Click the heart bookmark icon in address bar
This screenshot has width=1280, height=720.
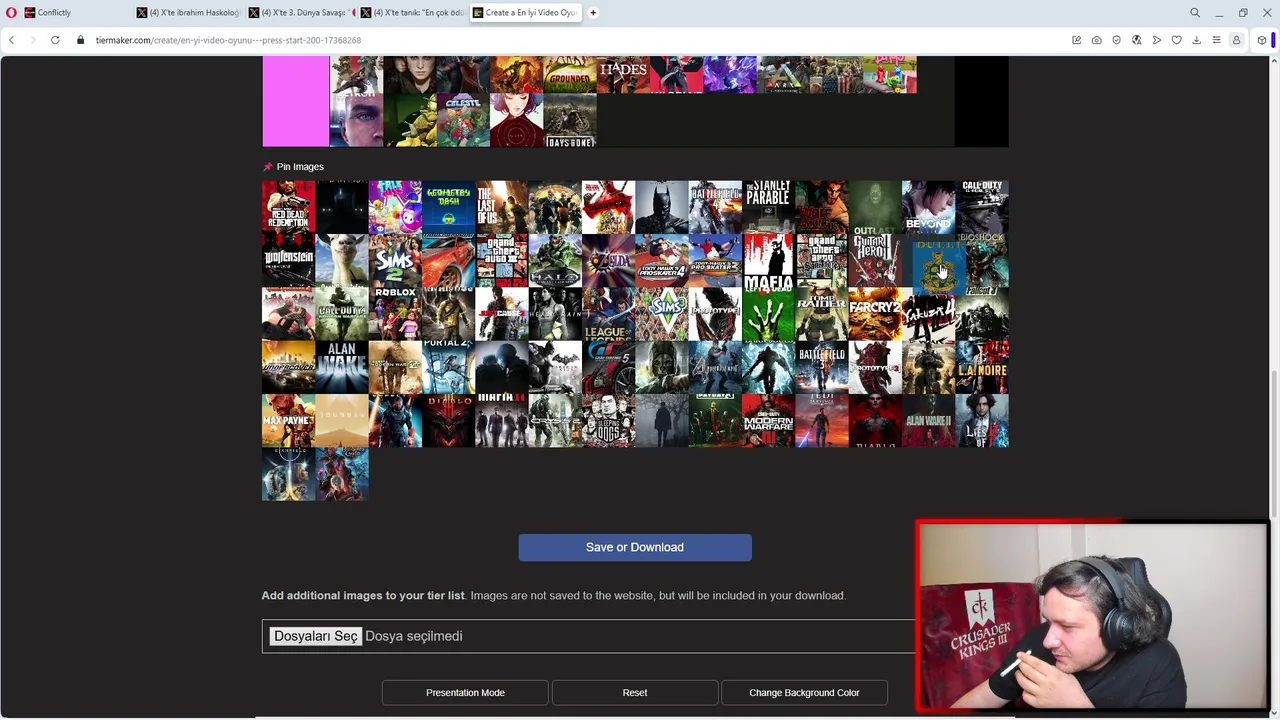coord(1177,40)
